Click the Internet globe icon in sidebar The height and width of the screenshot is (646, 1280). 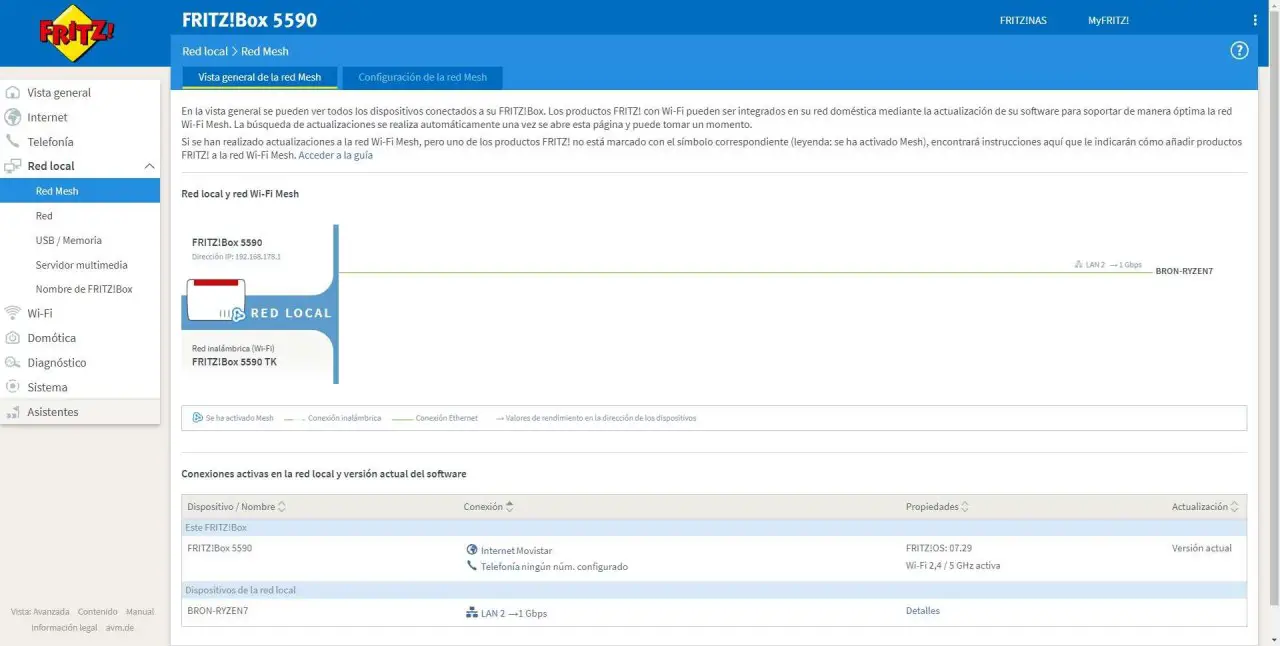pyautogui.click(x=13, y=118)
